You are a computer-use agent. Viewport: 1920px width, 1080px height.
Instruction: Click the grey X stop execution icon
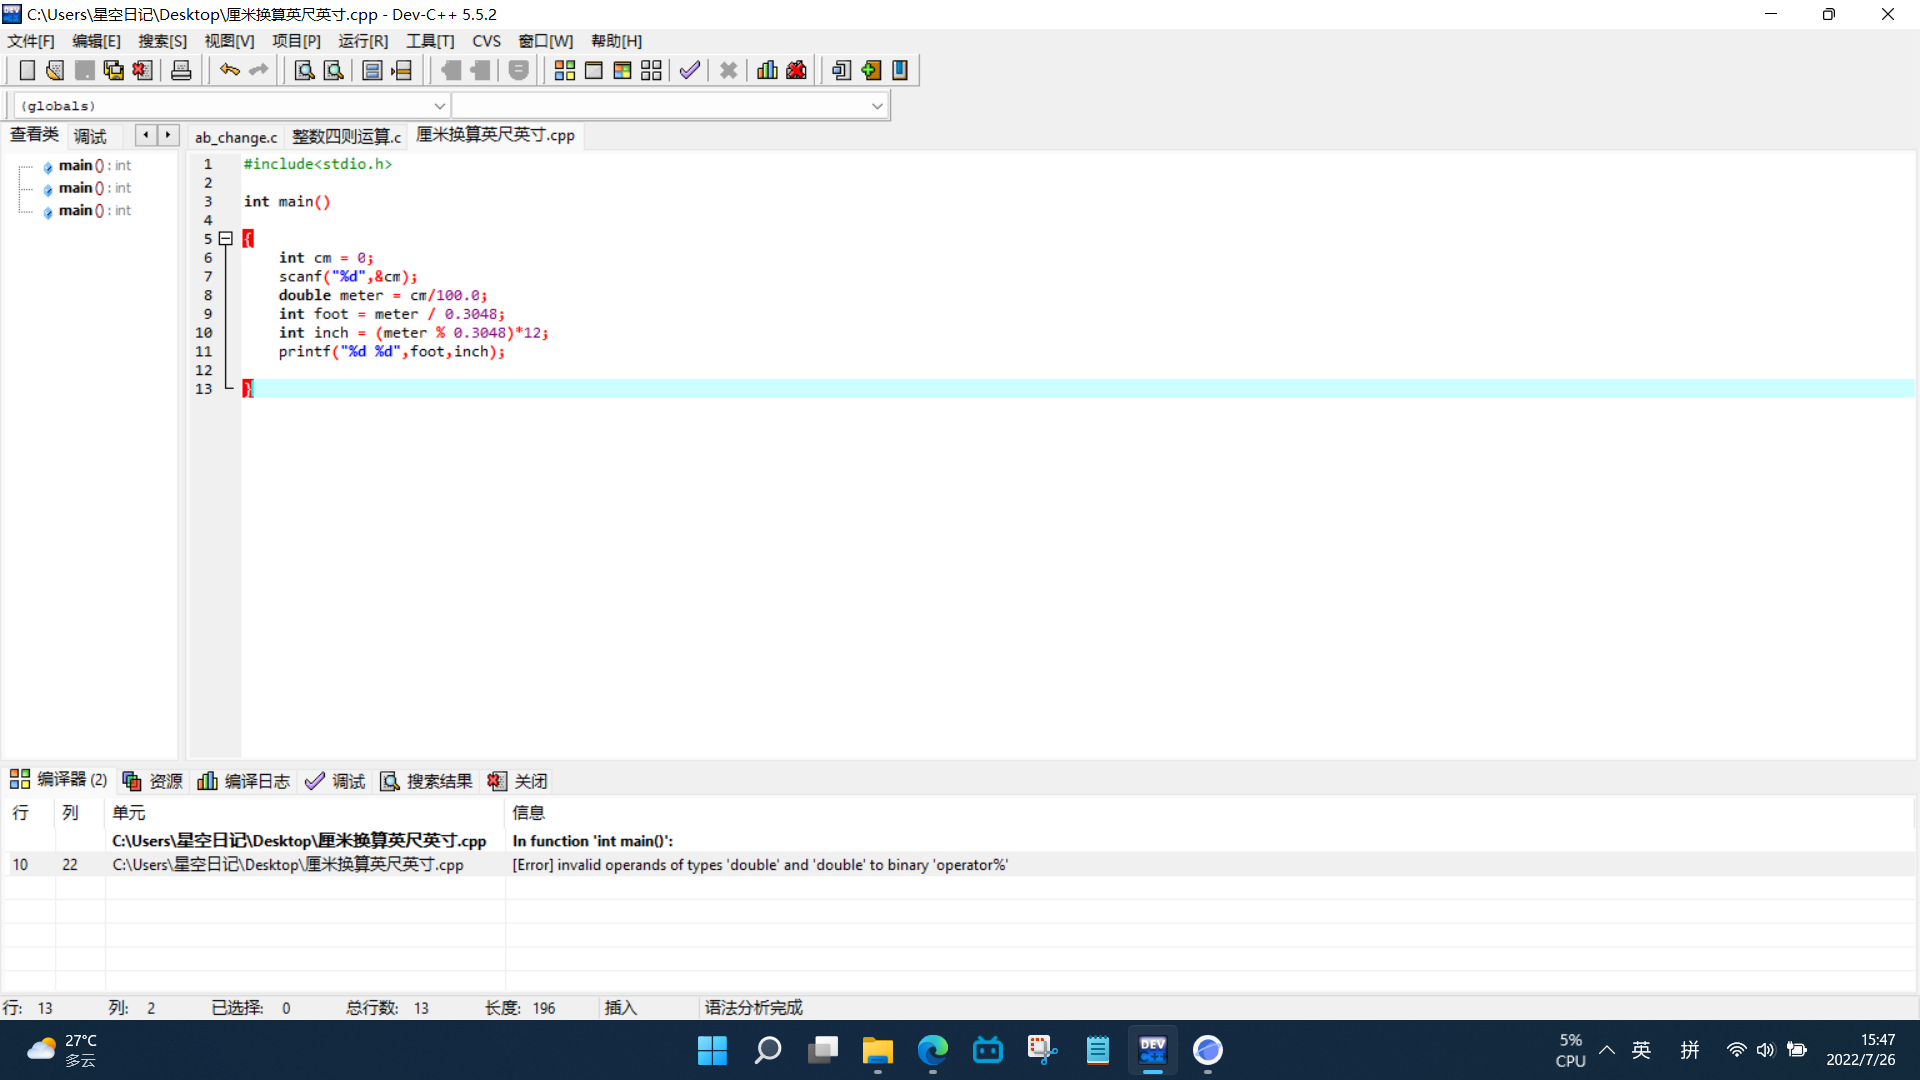[729, 70]
